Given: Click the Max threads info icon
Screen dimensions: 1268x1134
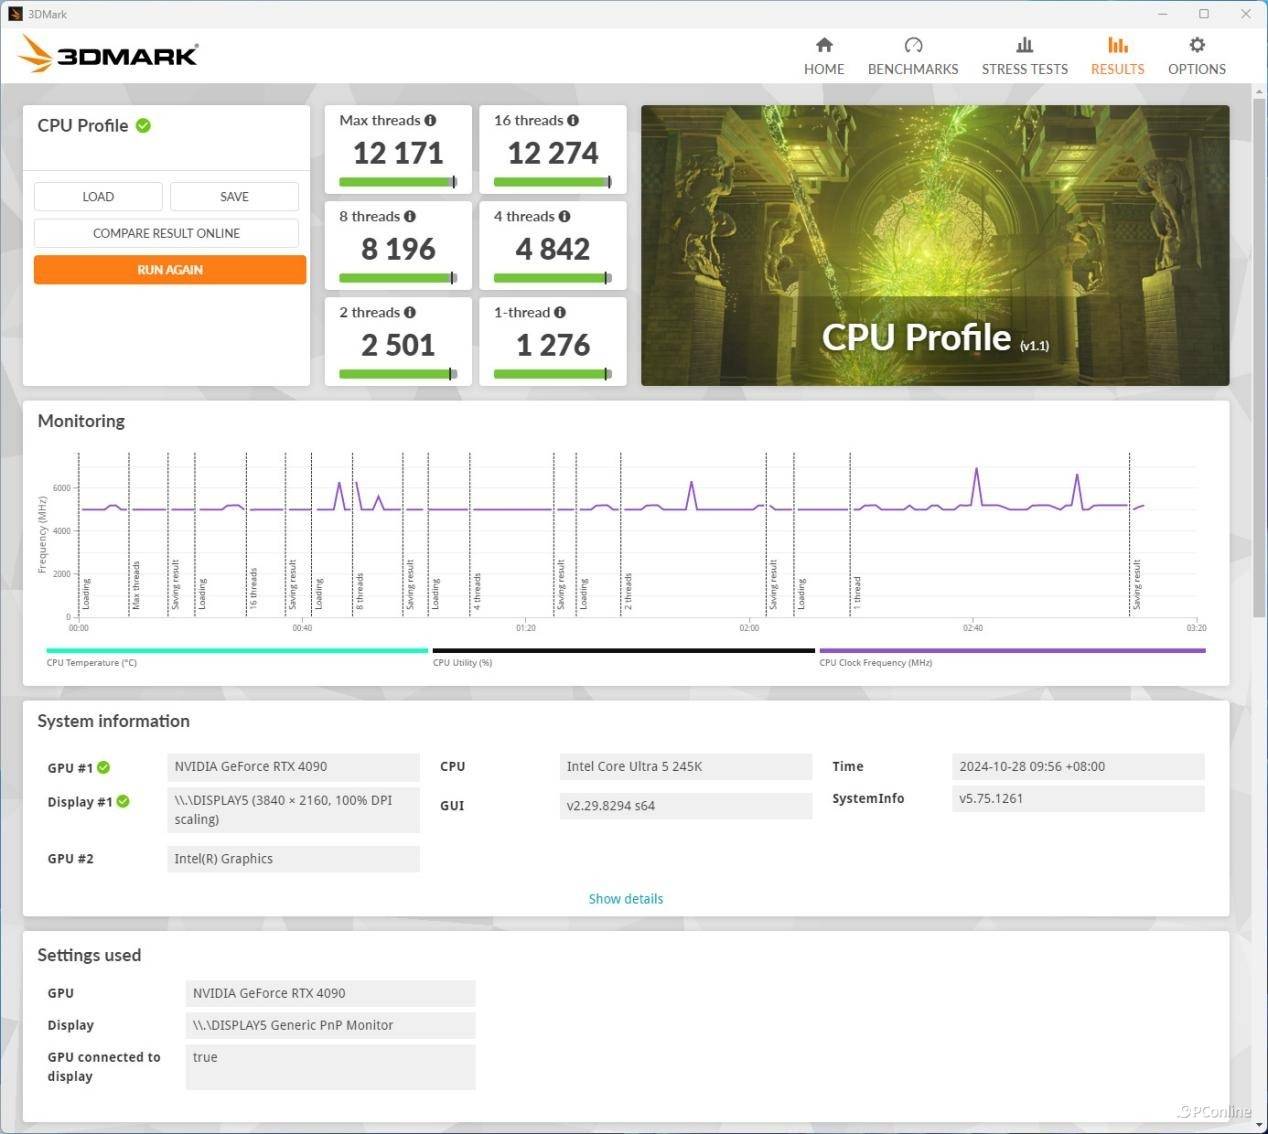Looking at the screenshot, I should click(430, 120).
